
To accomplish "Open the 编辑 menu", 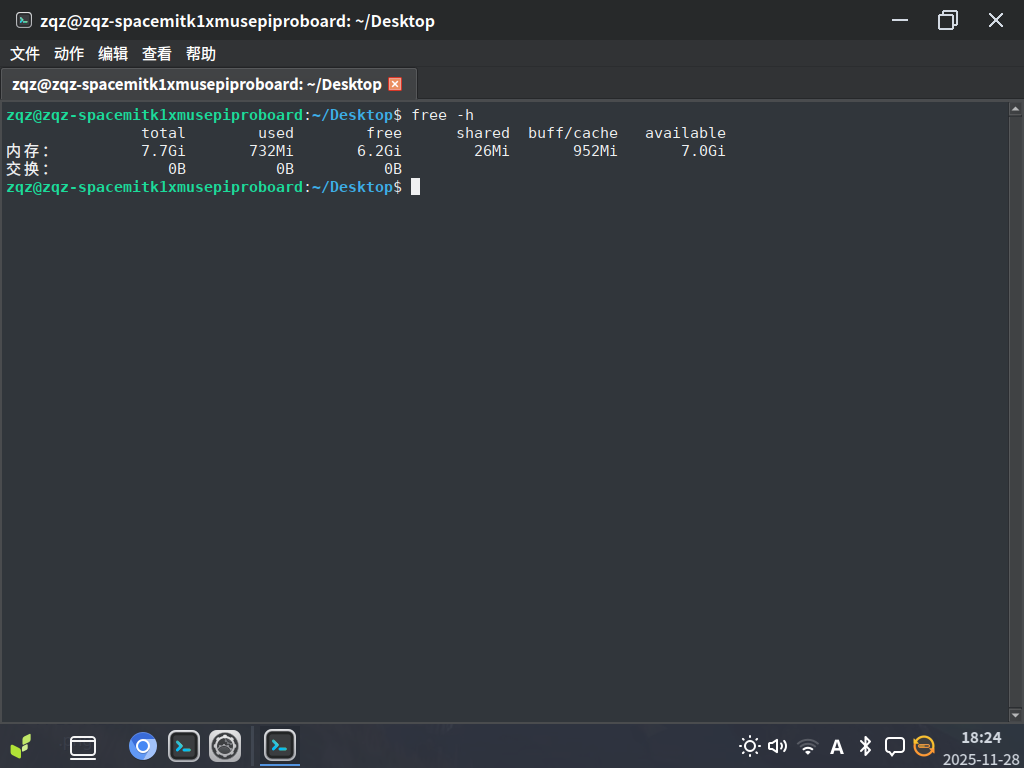I will tap(112, 54).
